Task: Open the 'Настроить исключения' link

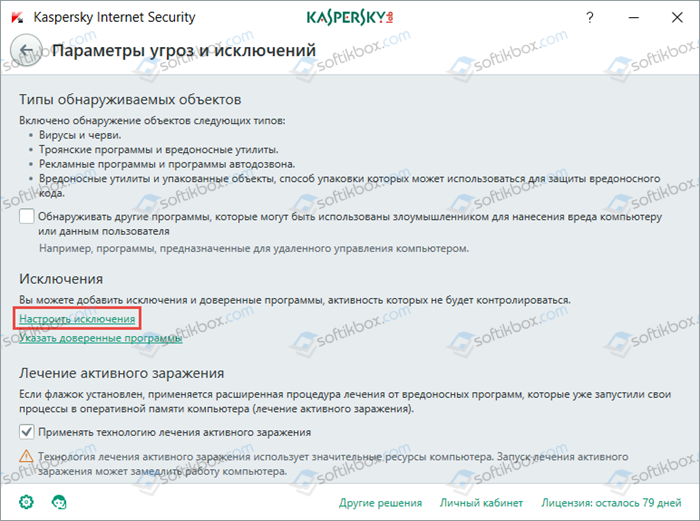Action: 77,319
